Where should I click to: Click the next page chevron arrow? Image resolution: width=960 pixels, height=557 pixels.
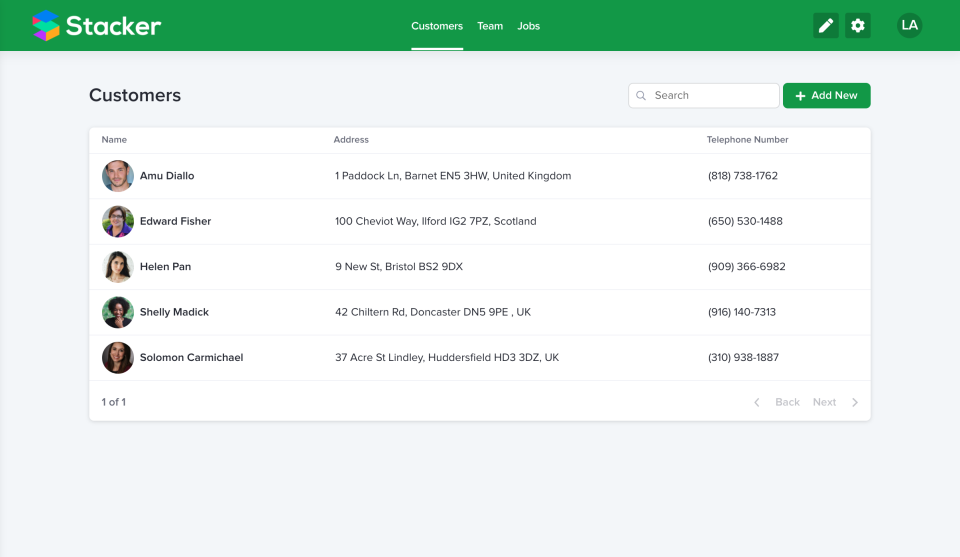(x=855, y=402)
